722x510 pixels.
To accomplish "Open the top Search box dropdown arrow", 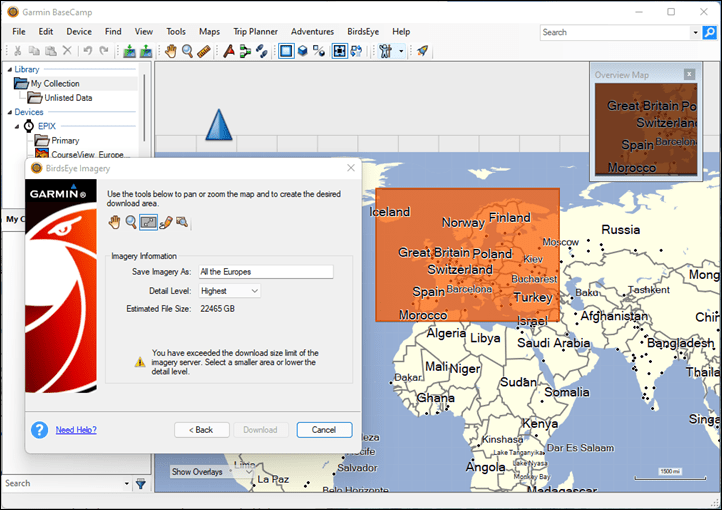I will click(695, 32).
